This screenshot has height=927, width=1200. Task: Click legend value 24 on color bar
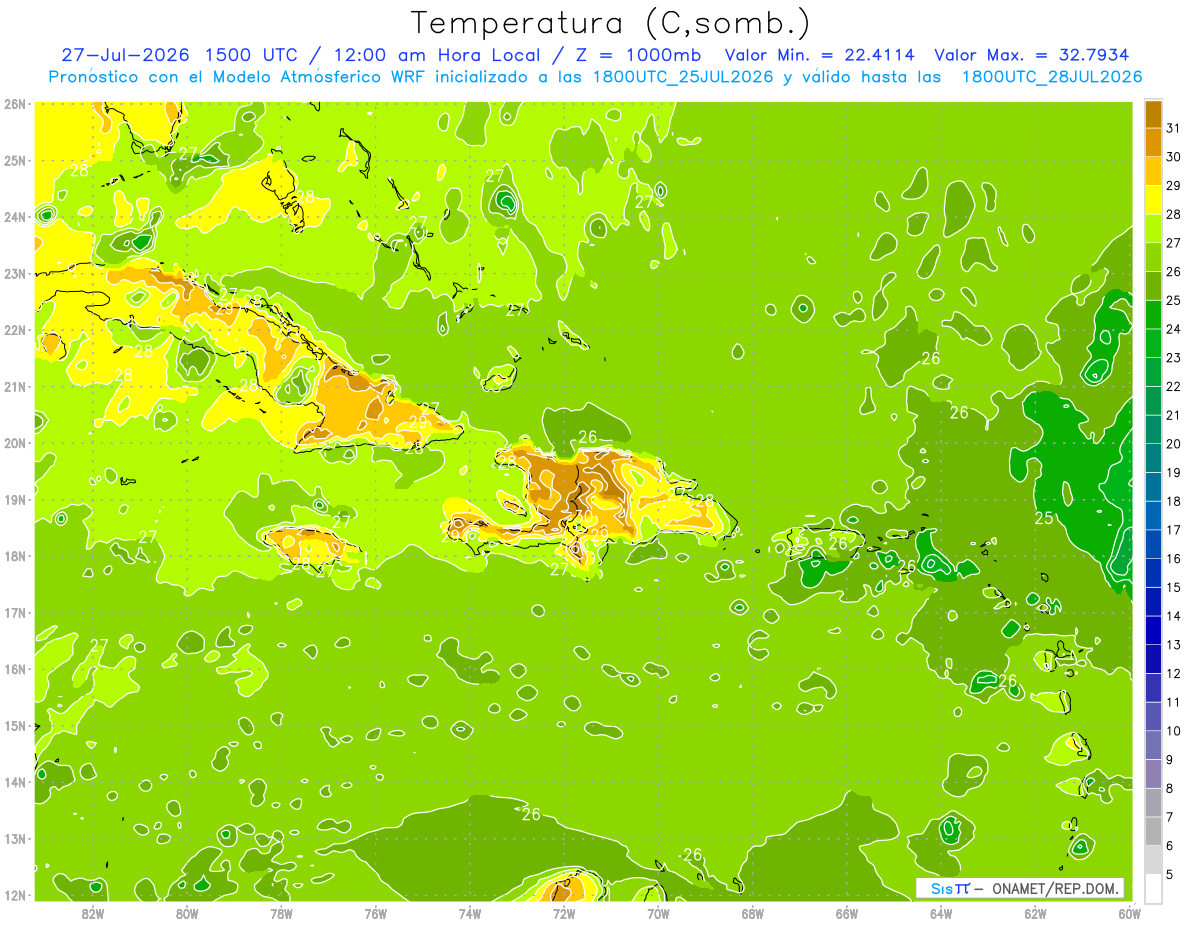(1174, 329)
